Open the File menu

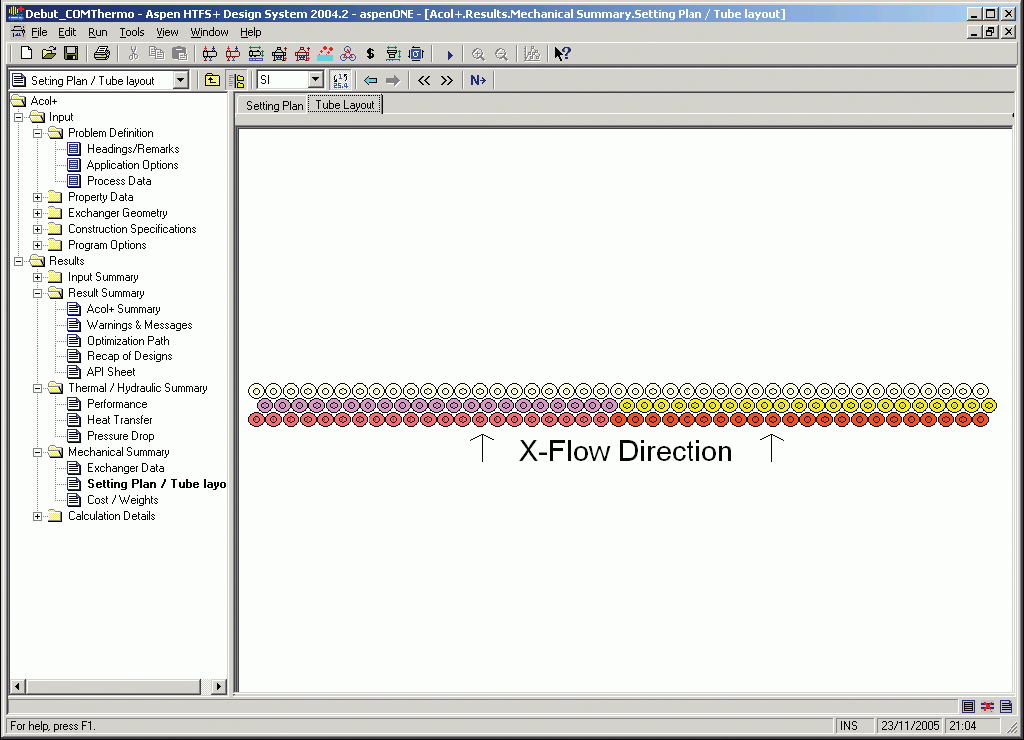tap(39, 32)
